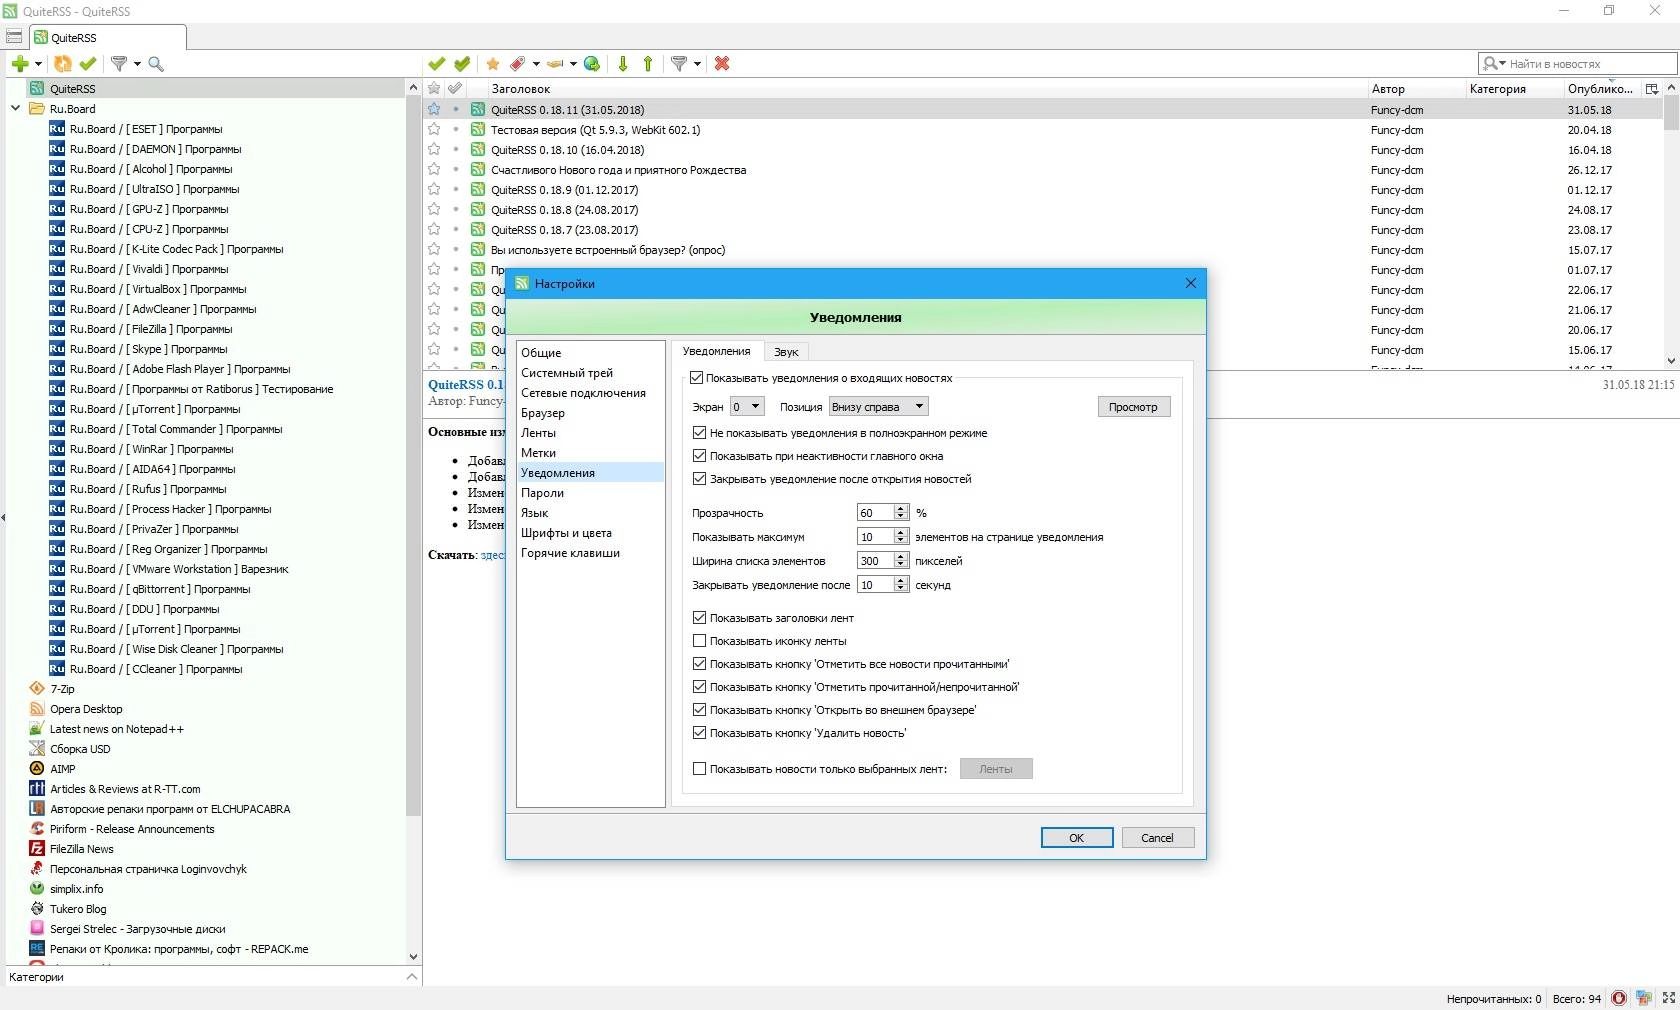Image resolution: width=1680 pixels, height=1010 pixels.
Task: Toggle show 'Mark all news read' button
Action: [x=699, y=664]
